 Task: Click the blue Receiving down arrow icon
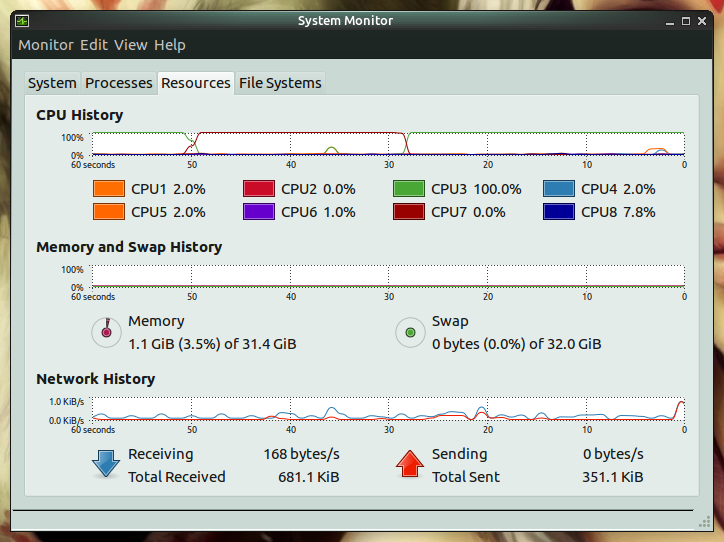click(x=106, y=464)
